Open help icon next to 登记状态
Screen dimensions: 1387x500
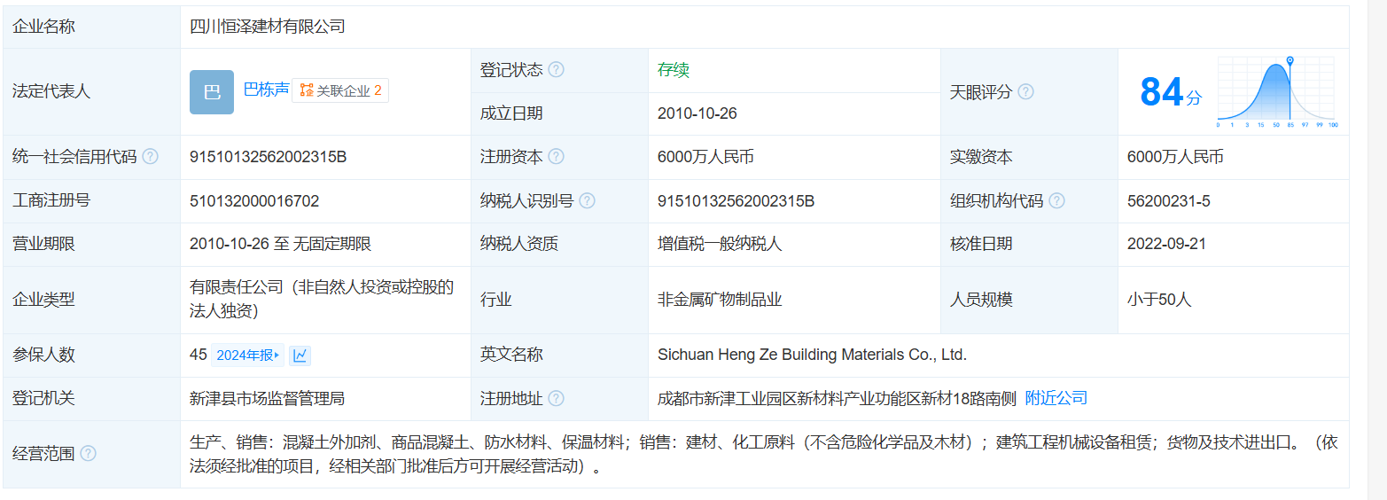[556, 70]
